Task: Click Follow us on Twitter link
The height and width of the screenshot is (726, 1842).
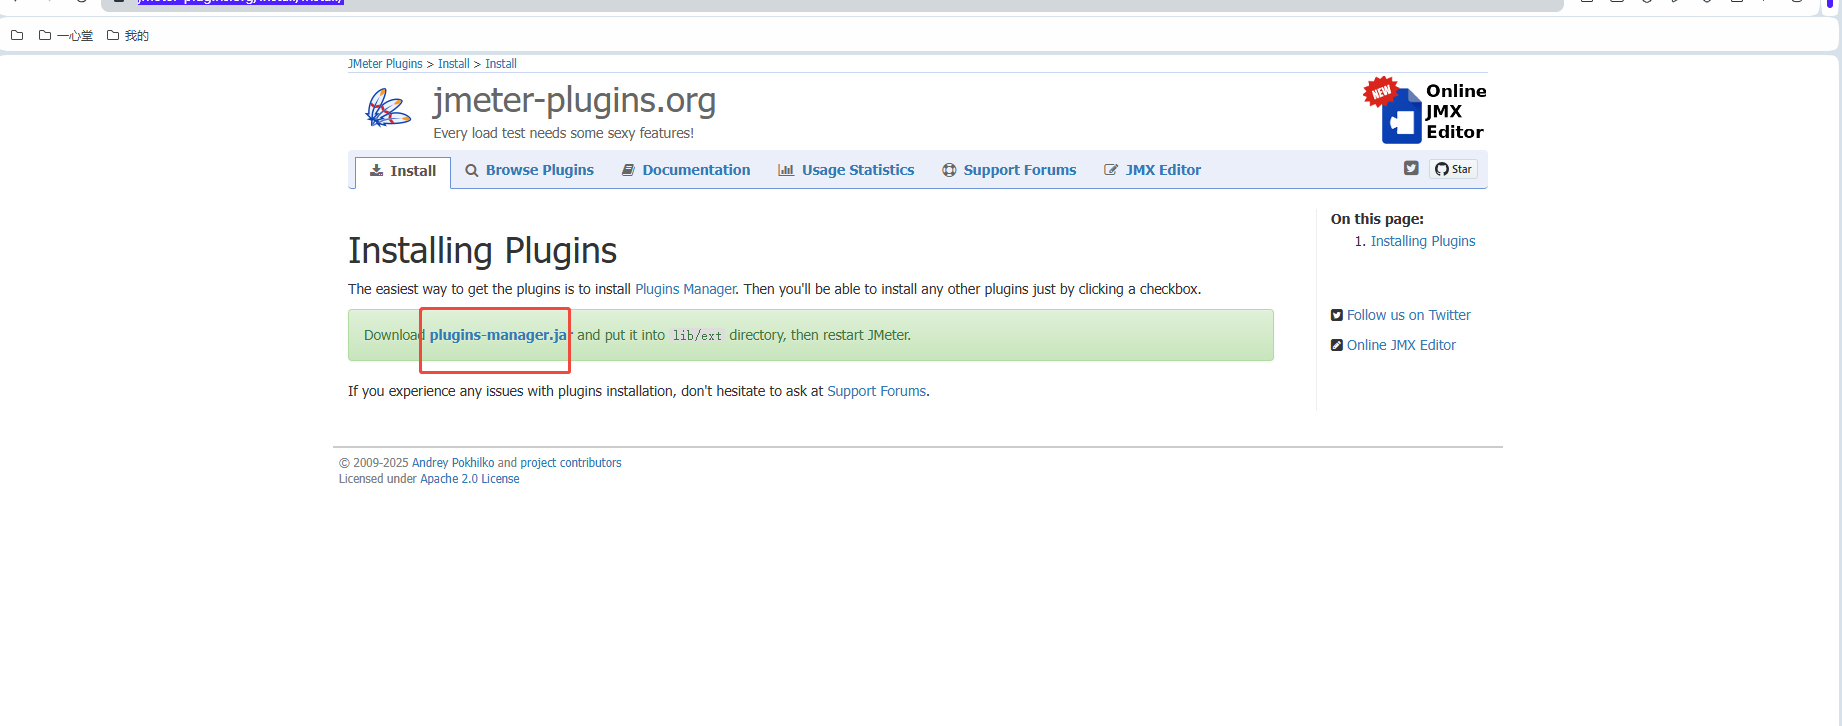Action: click(x=1408, y=315)
